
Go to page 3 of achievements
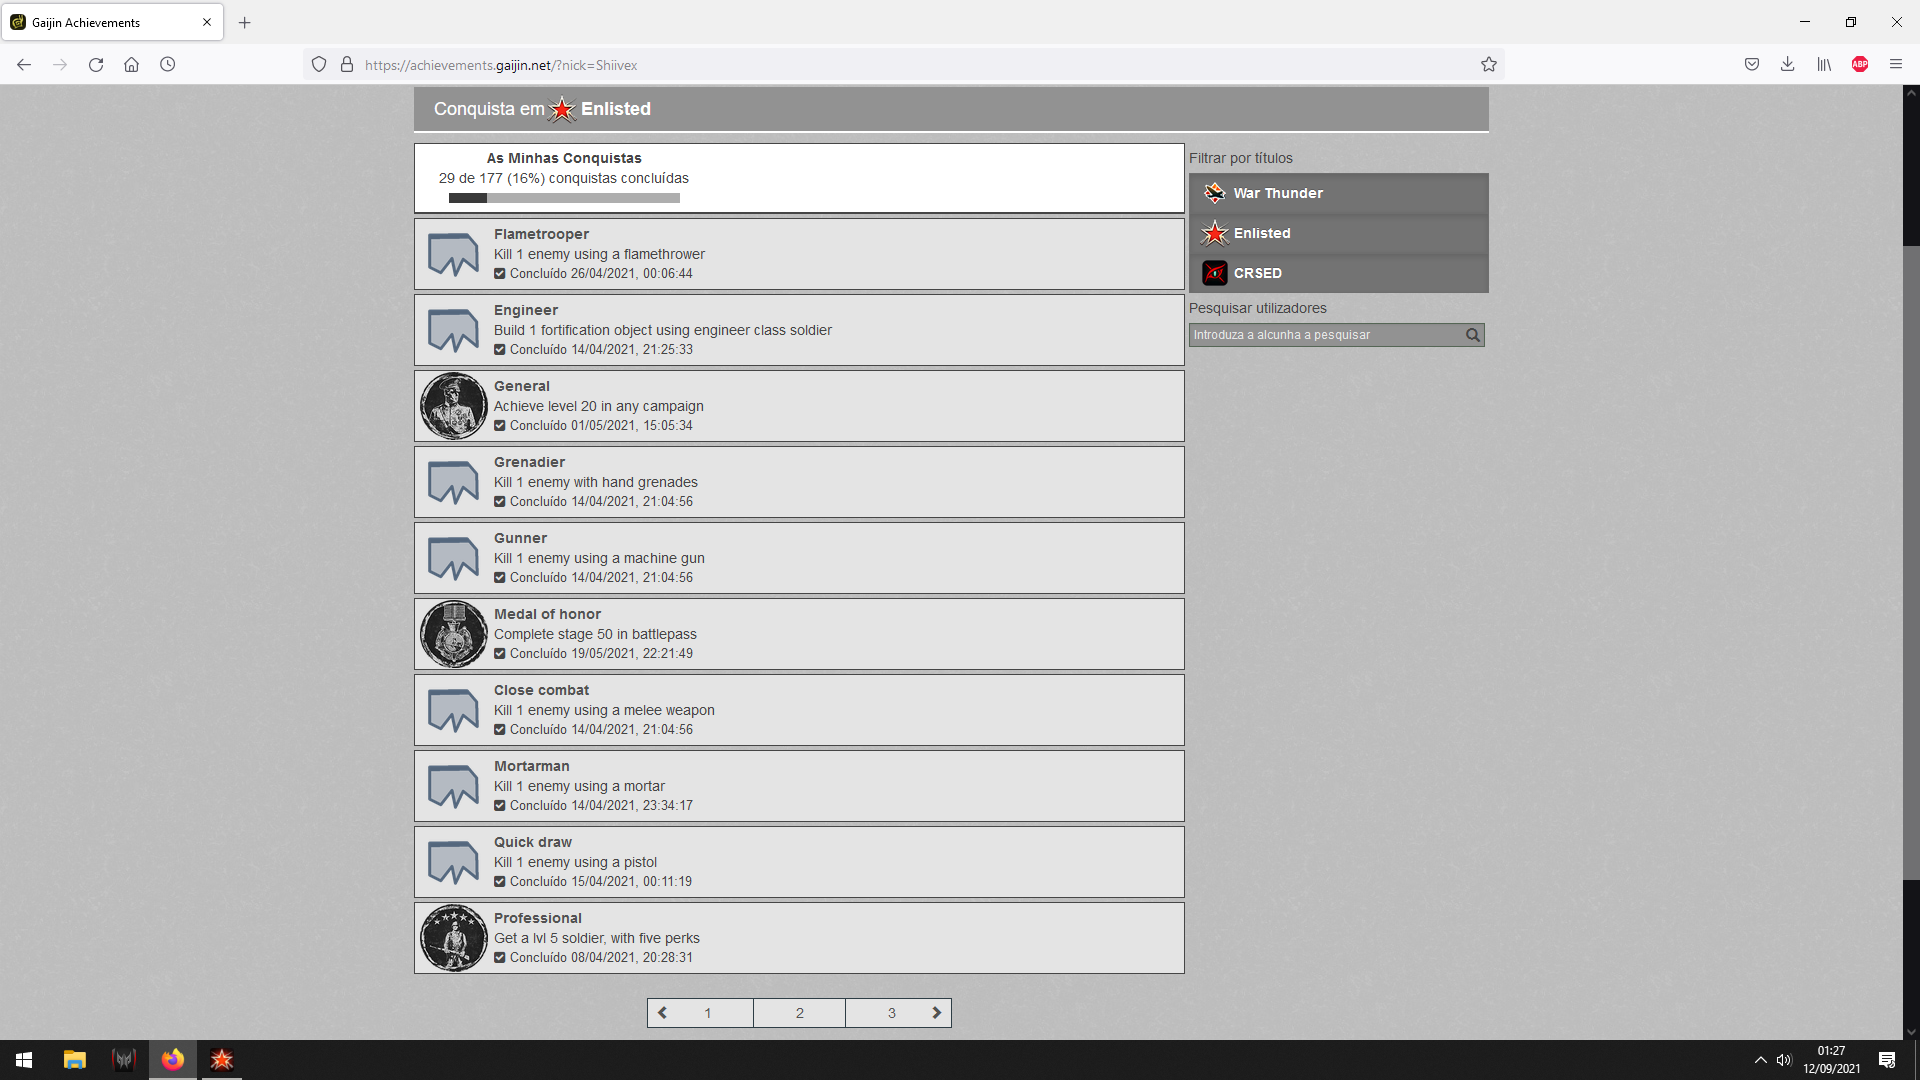coord(892,1013)
